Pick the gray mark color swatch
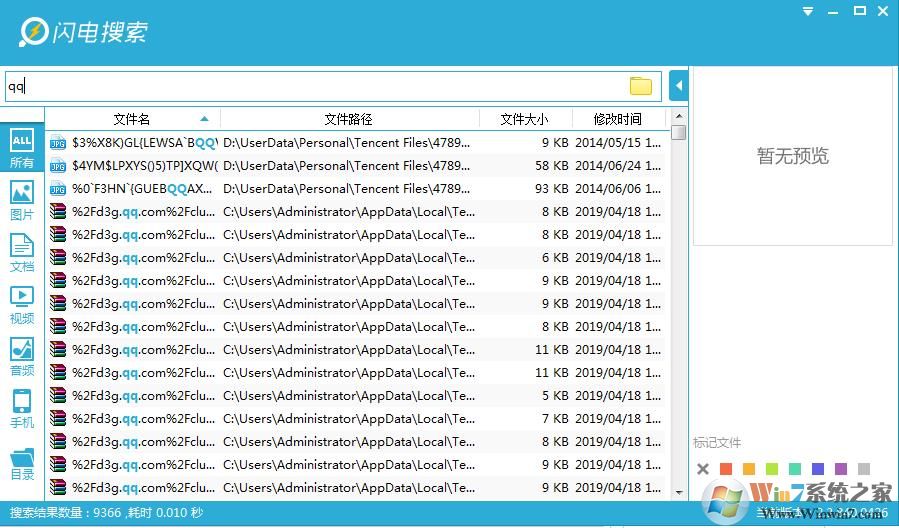This screenshot has width=899, height=528. pos(863,469)
